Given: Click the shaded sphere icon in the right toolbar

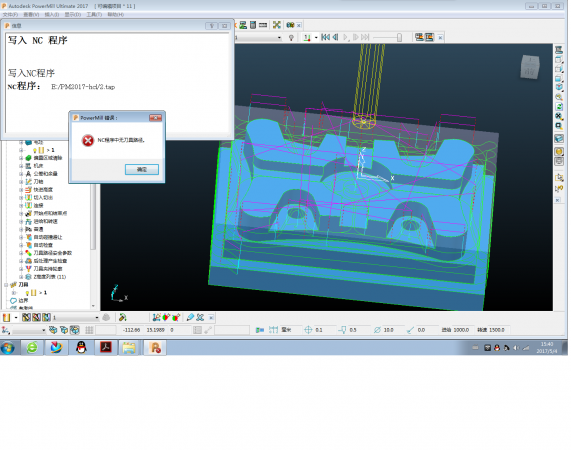Looking at the screenshot, I should pos(559,151).
